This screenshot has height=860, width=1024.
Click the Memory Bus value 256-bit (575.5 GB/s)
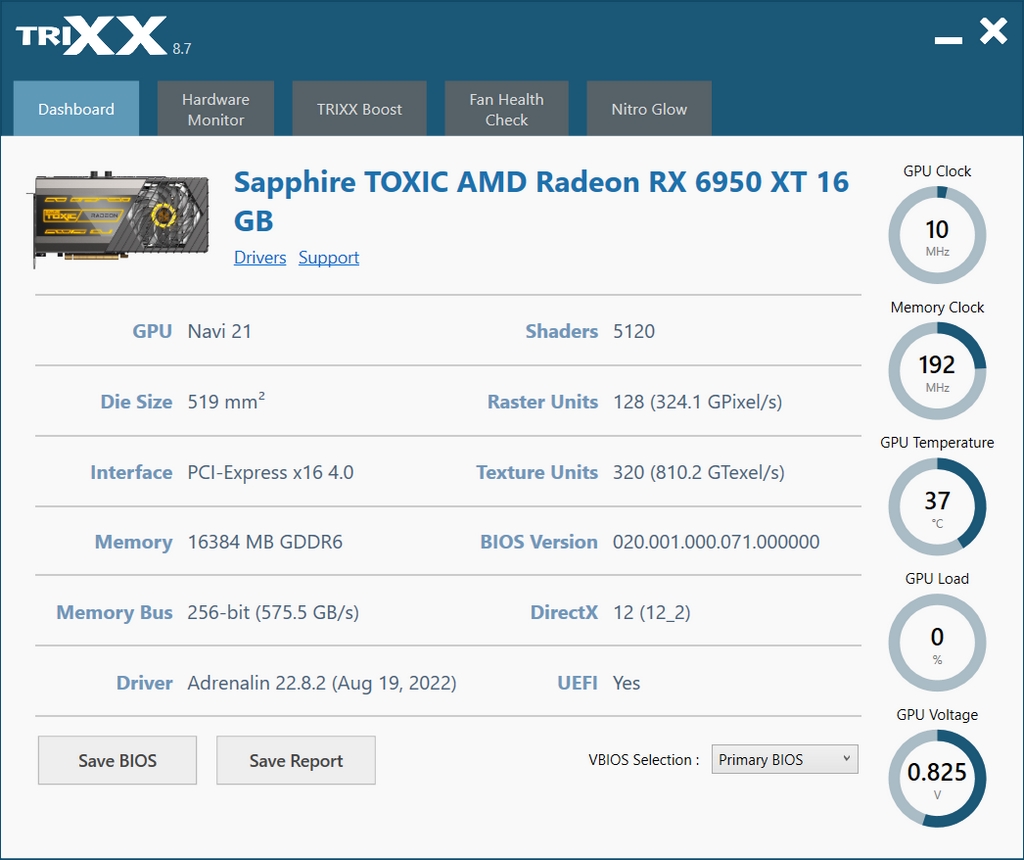(273, 613)
